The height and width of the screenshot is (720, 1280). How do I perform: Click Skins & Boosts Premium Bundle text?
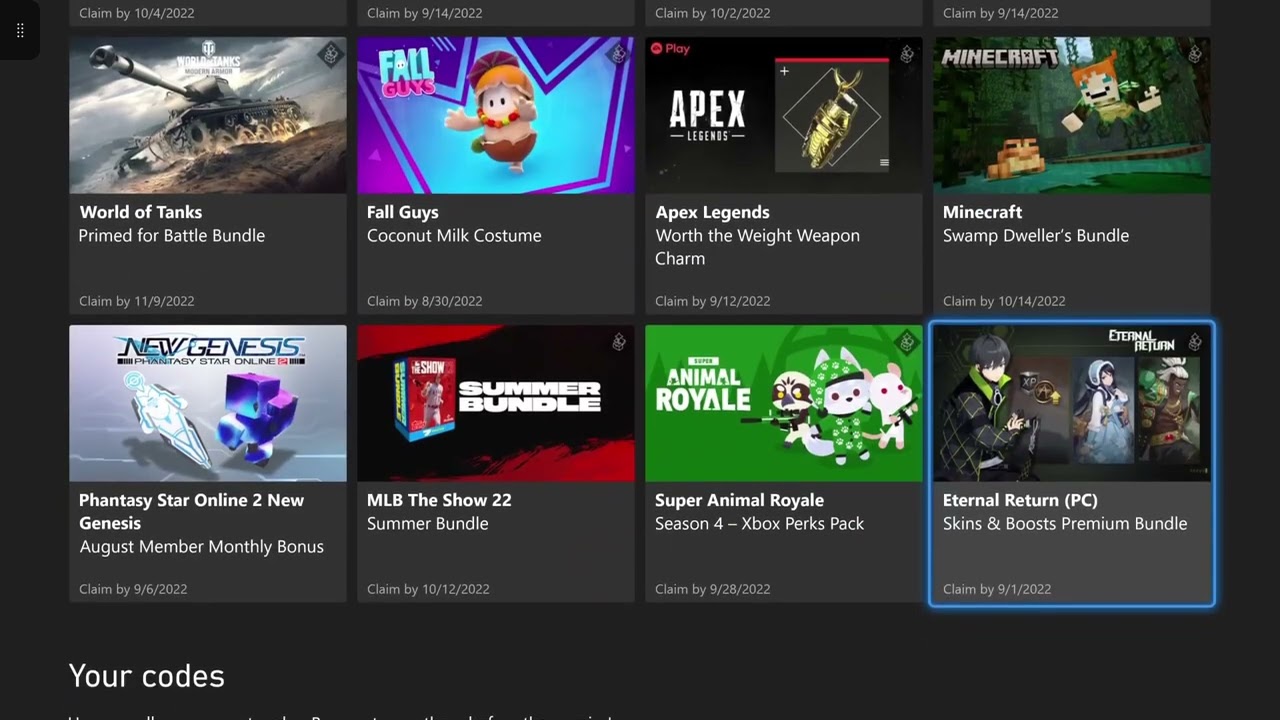pos(1065,524)
